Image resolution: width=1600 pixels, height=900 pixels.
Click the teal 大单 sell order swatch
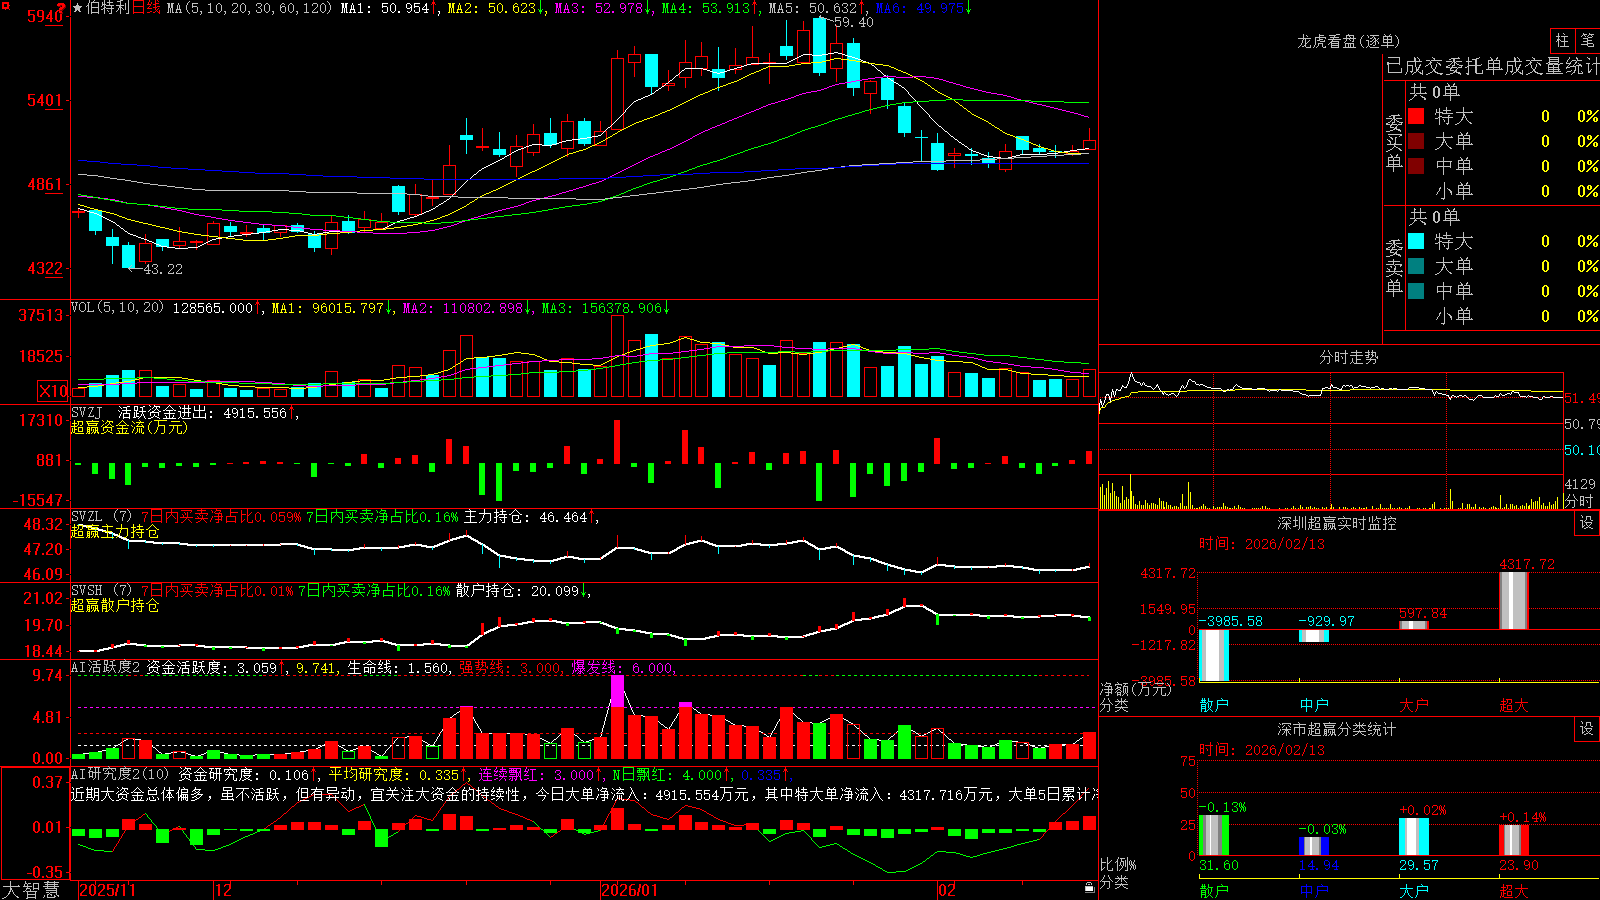pos(1416,266)
